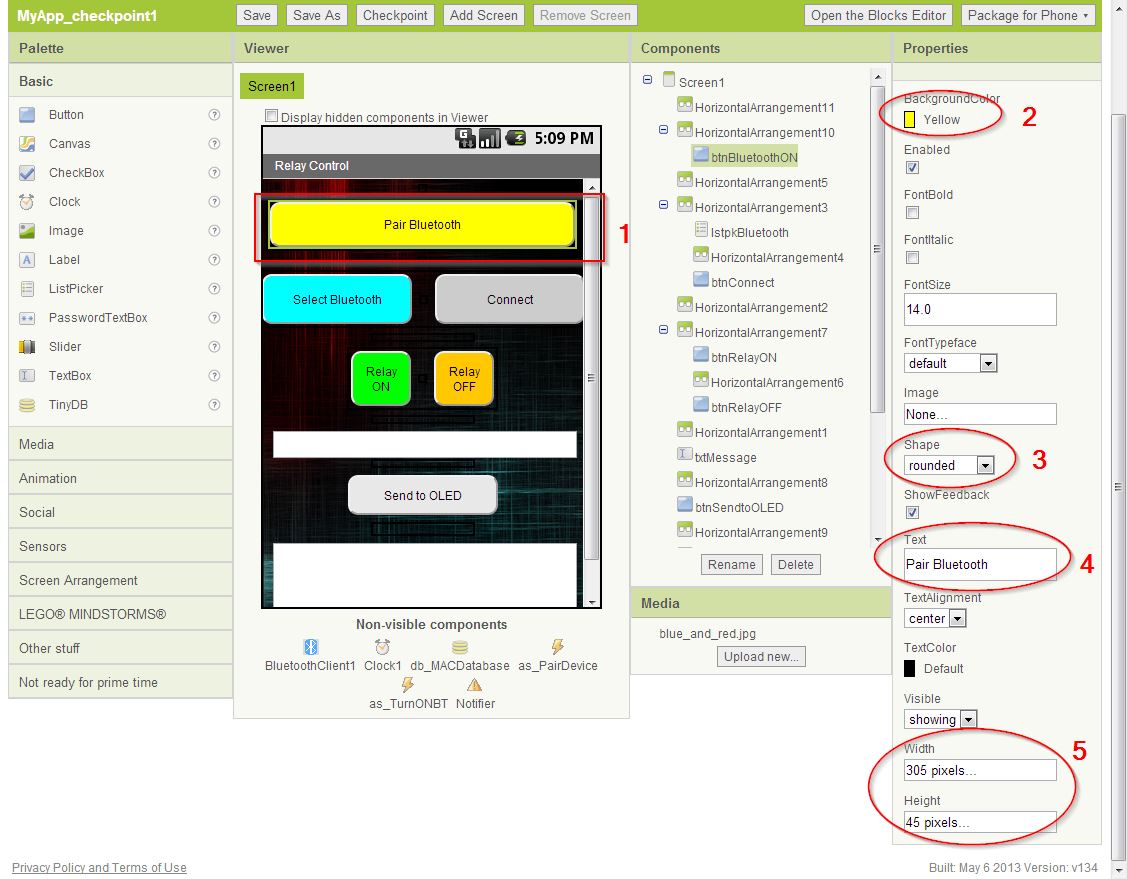This screenshot has height=879, width=1127.
Task: Open the Screen Arrangement palette section
Action: (78, 580)
